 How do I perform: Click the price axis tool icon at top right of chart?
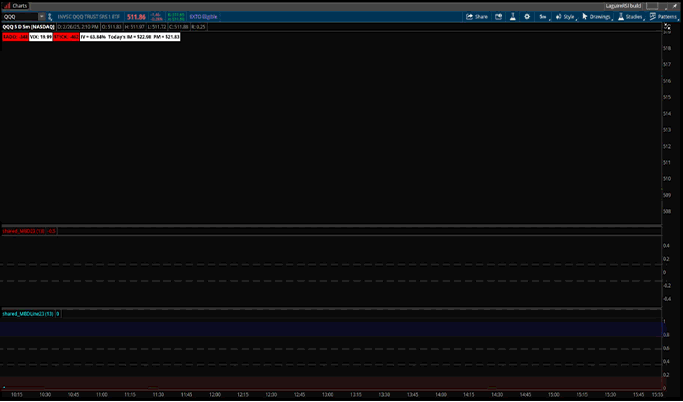point(667,27)
